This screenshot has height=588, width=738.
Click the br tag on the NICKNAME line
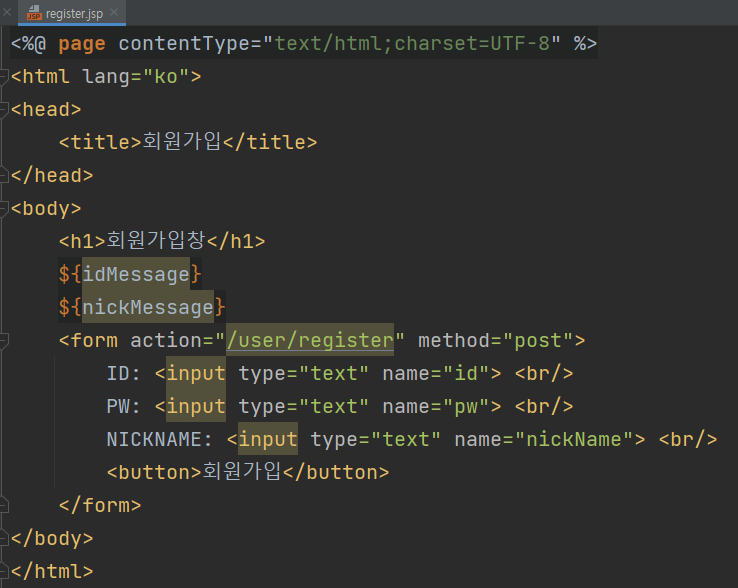click(x=688, y=439)
